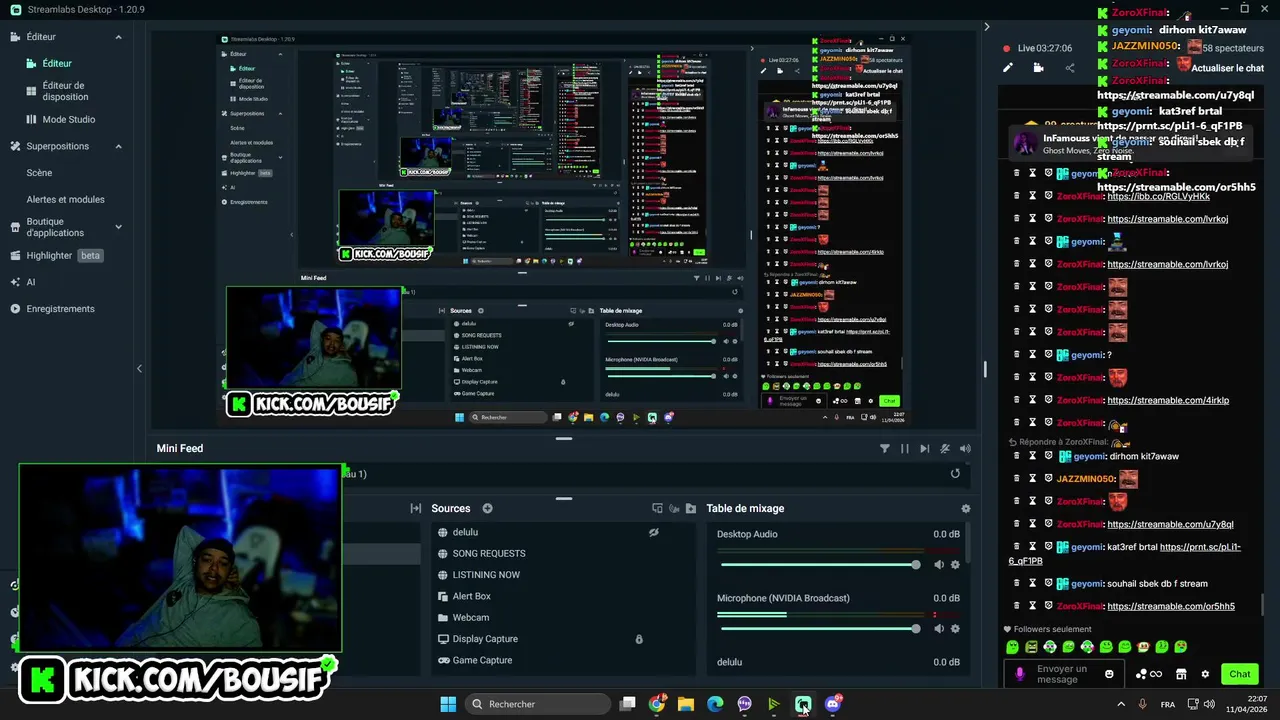Click the chat message input field
Image resolution: width=1280 pixels, height=720 pixels.
click(1066, 674)
